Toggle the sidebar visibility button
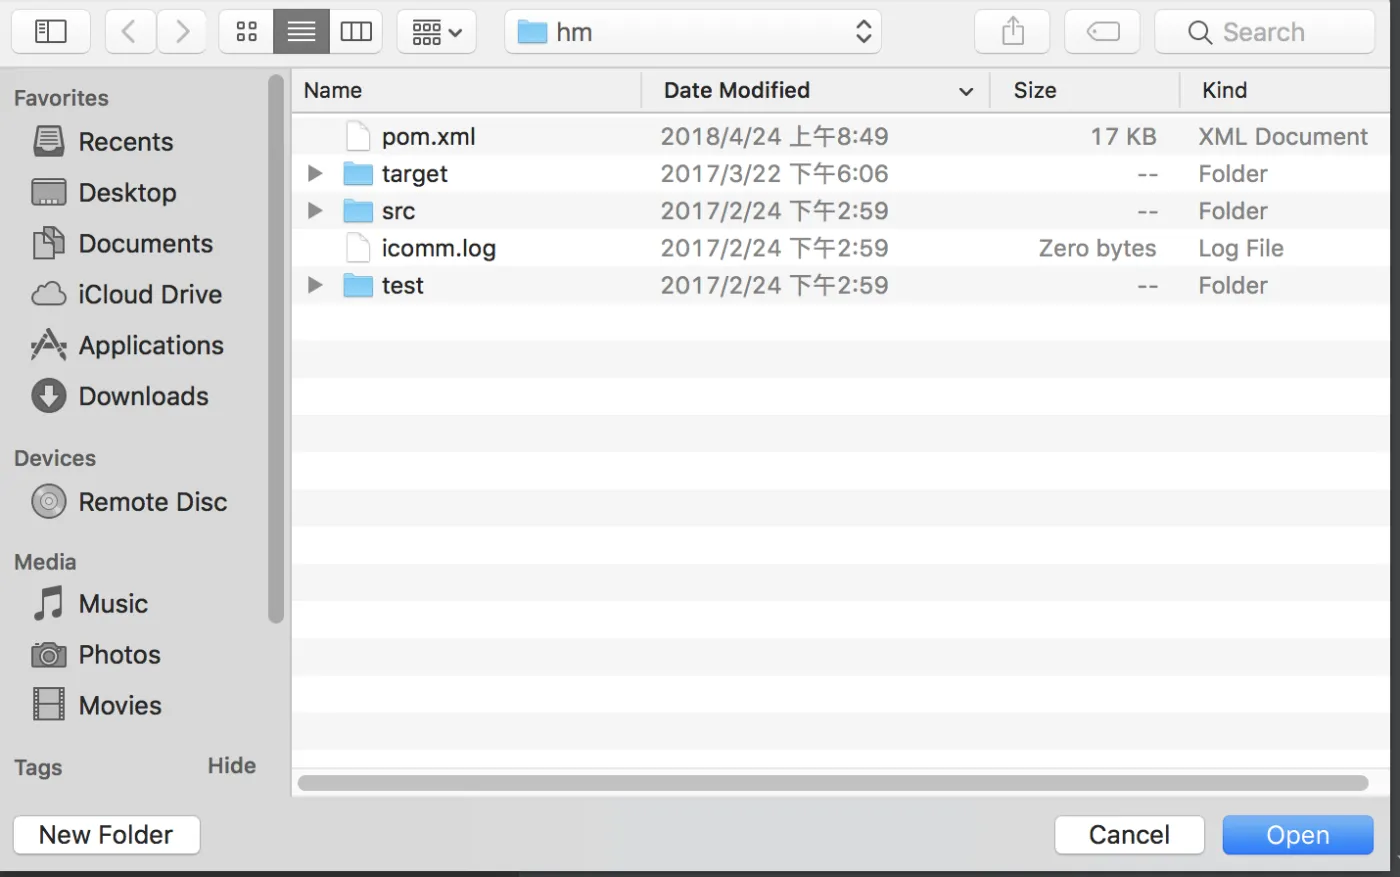Viewport: 1400px width, 877px height. coord(51,32)
